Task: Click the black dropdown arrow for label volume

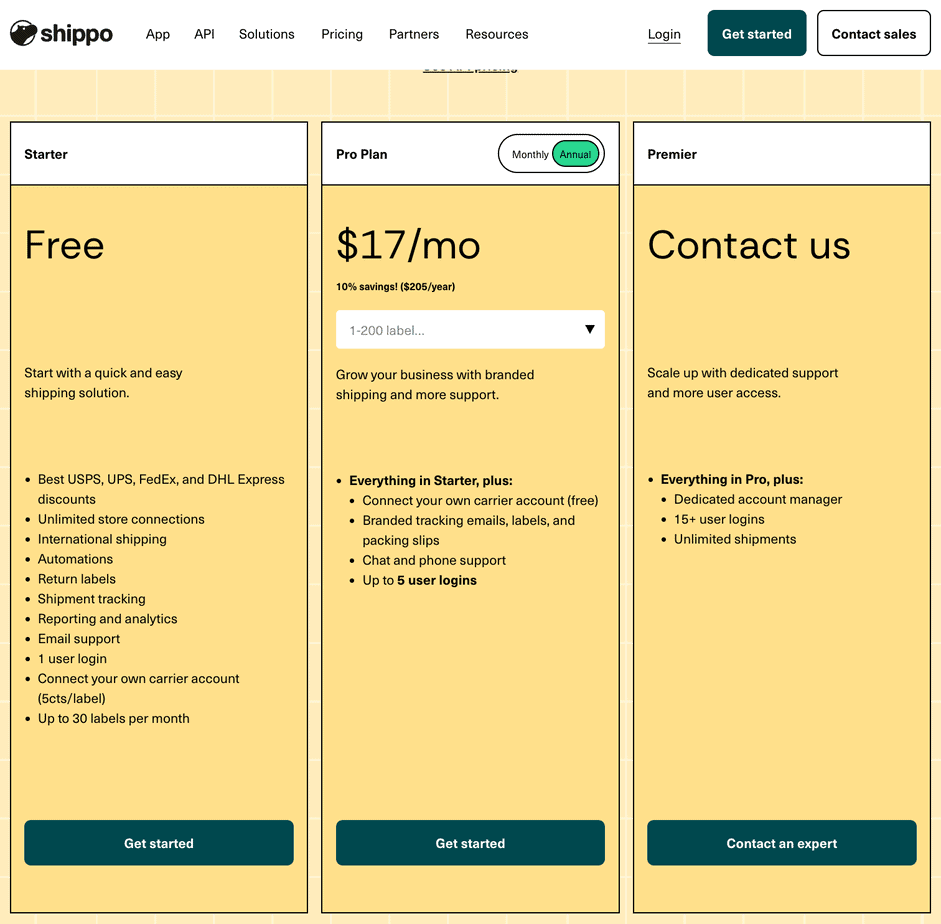Action: point(589,330)
